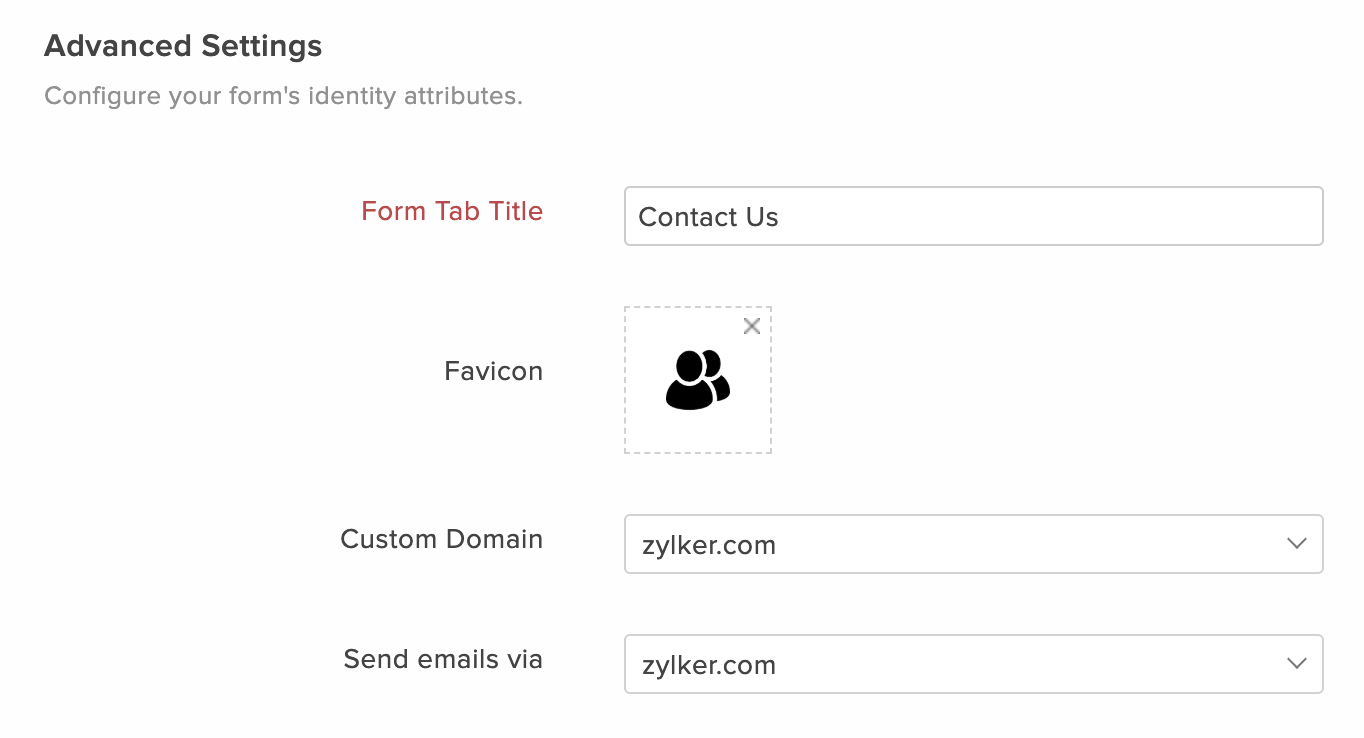
Task: Click the Send emails via label
Action: tap(443, 659)
